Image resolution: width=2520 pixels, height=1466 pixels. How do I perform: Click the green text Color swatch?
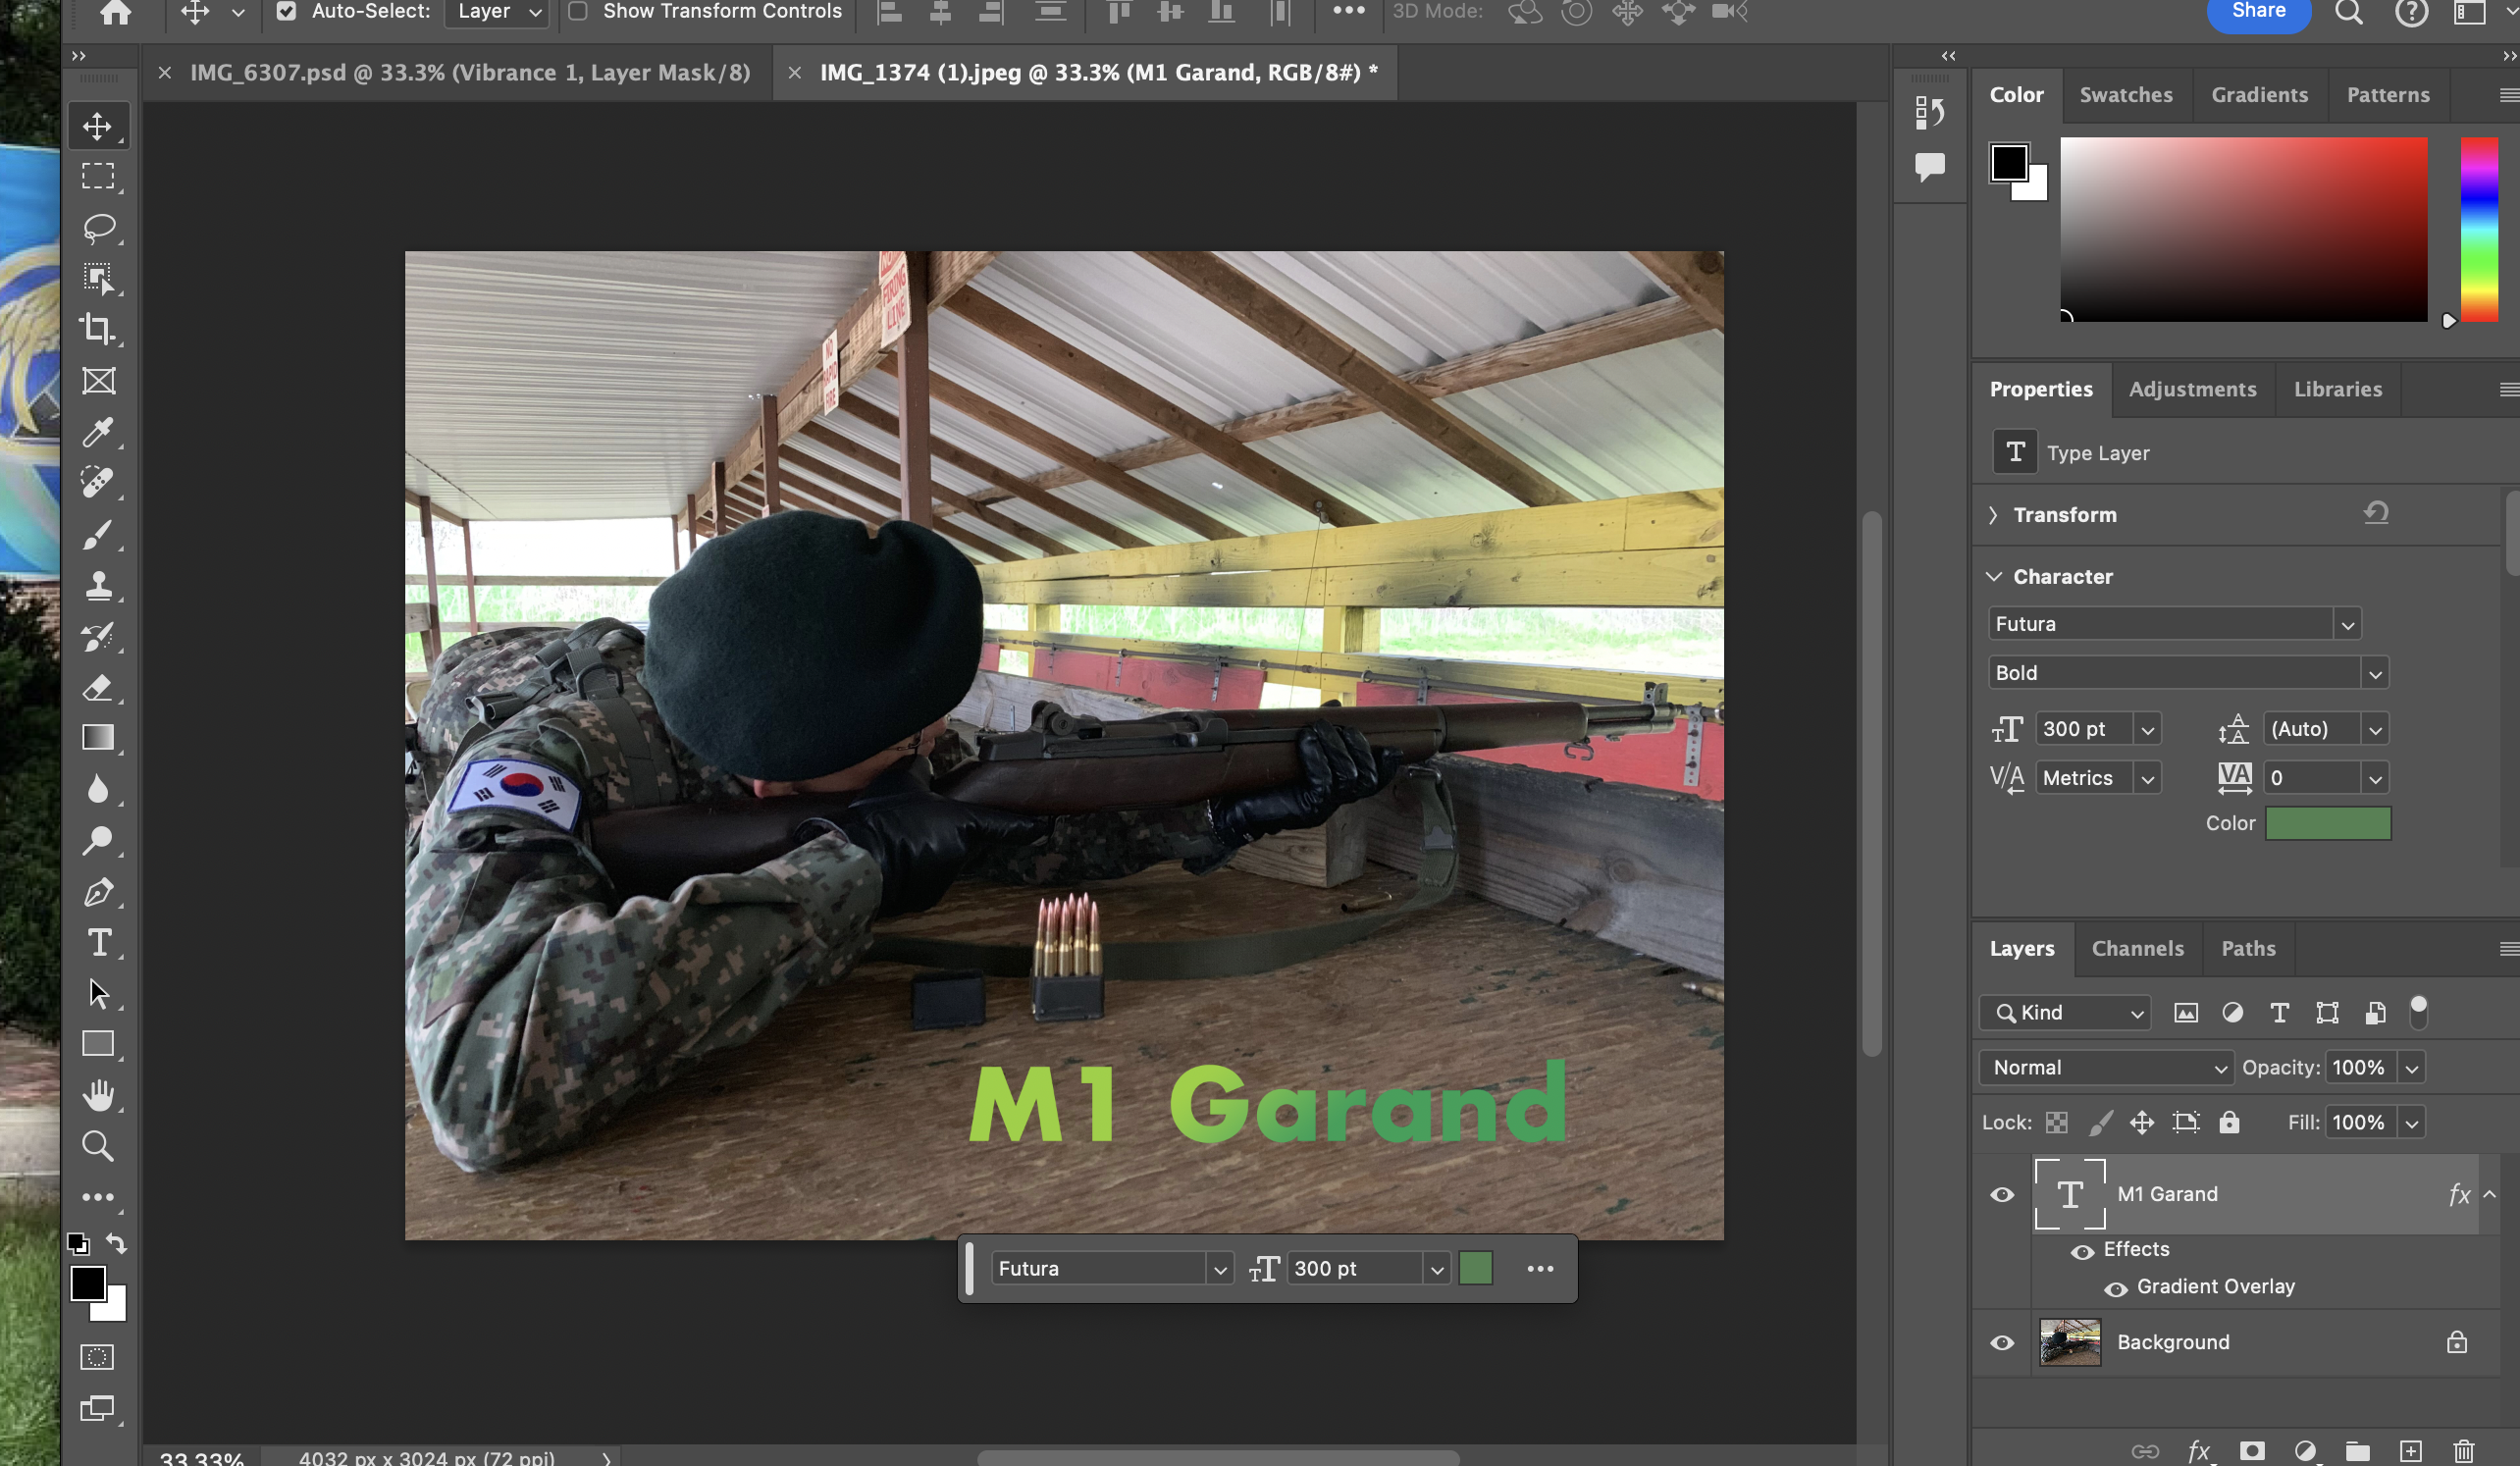click(2327, 823)
